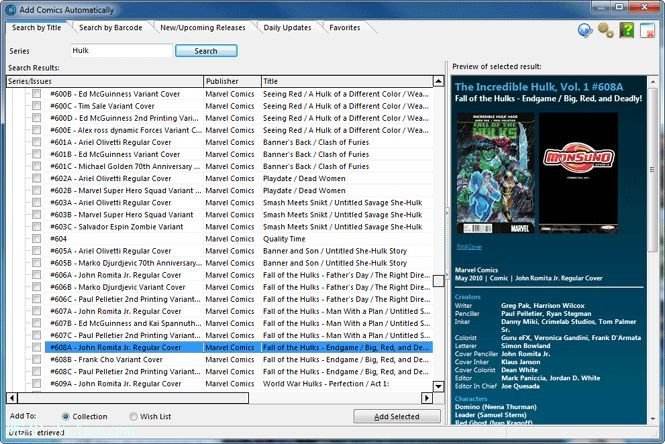Open settings via the gears icon
This screenshot has height=444, width=665.
pos(606,31)
